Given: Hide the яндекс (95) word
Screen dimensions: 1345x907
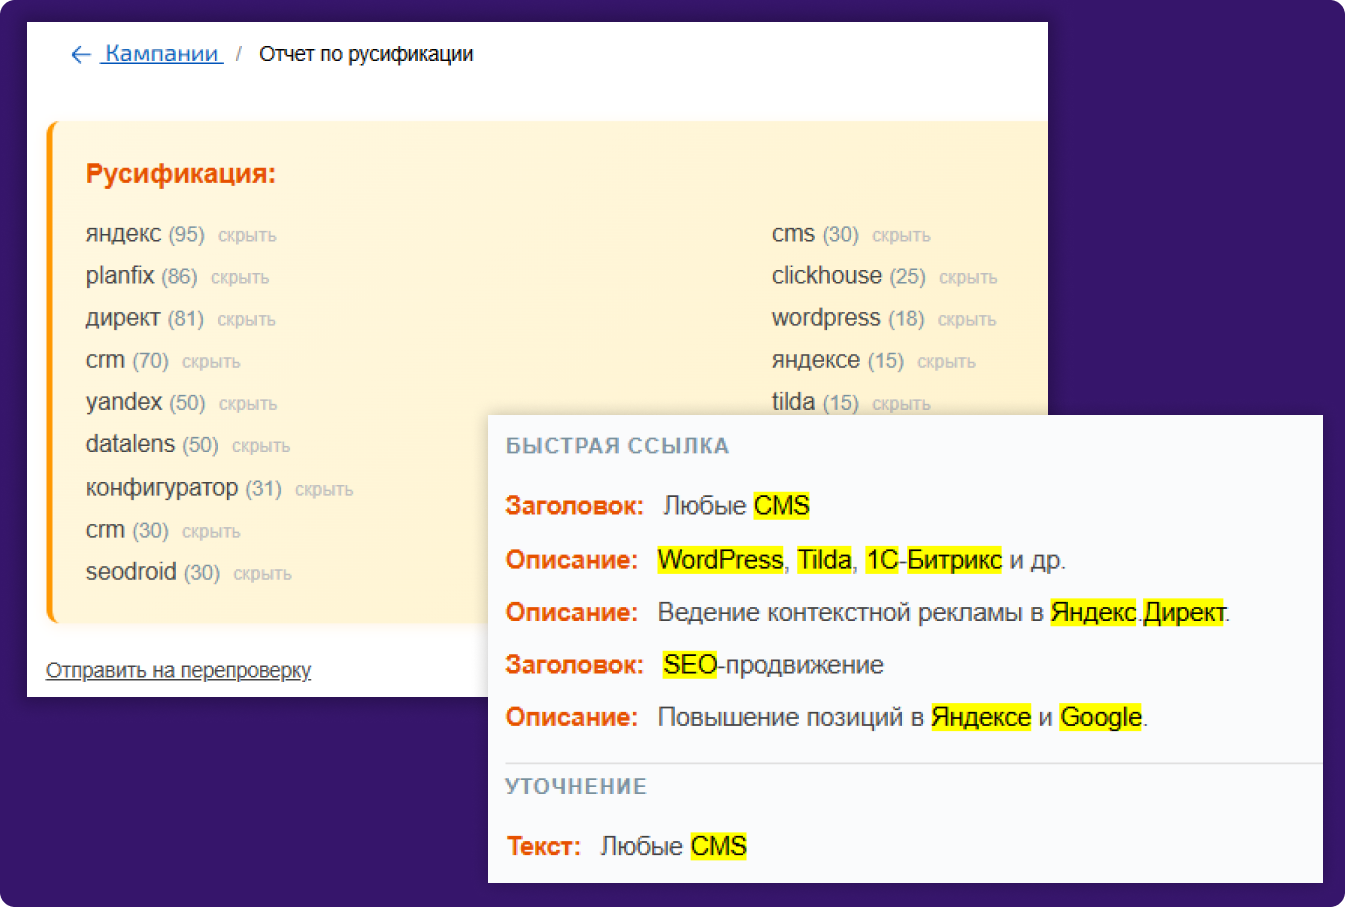Looking at the screenshot, I should [x=247, y=236].
